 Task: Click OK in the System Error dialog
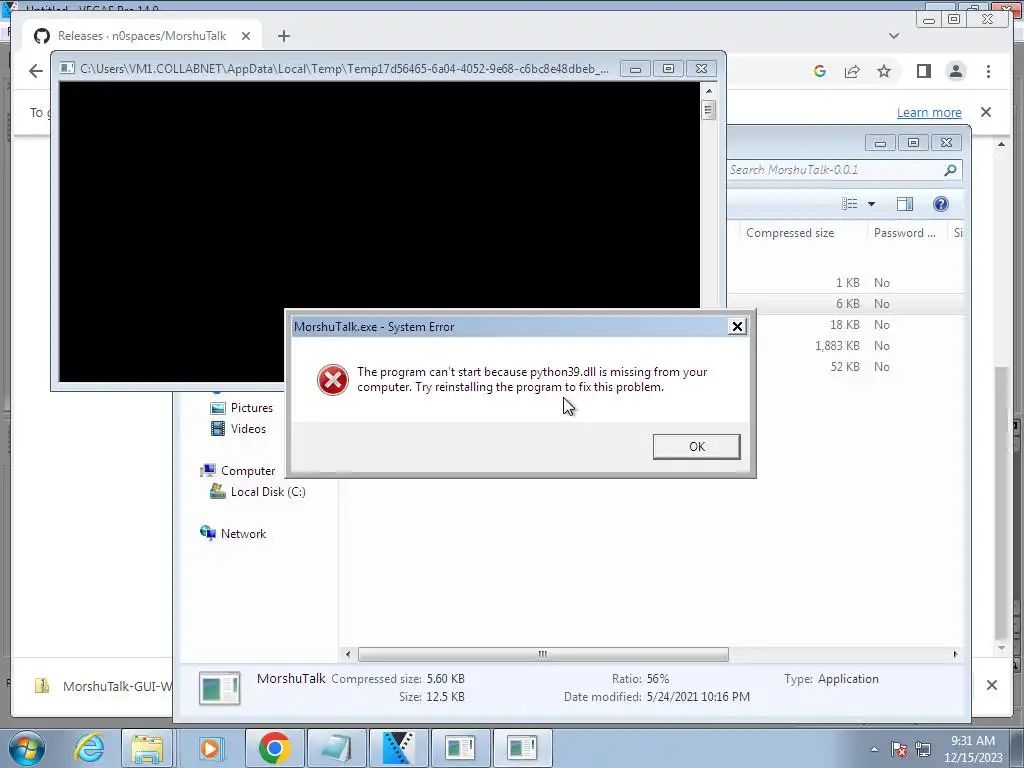(696, 447)
